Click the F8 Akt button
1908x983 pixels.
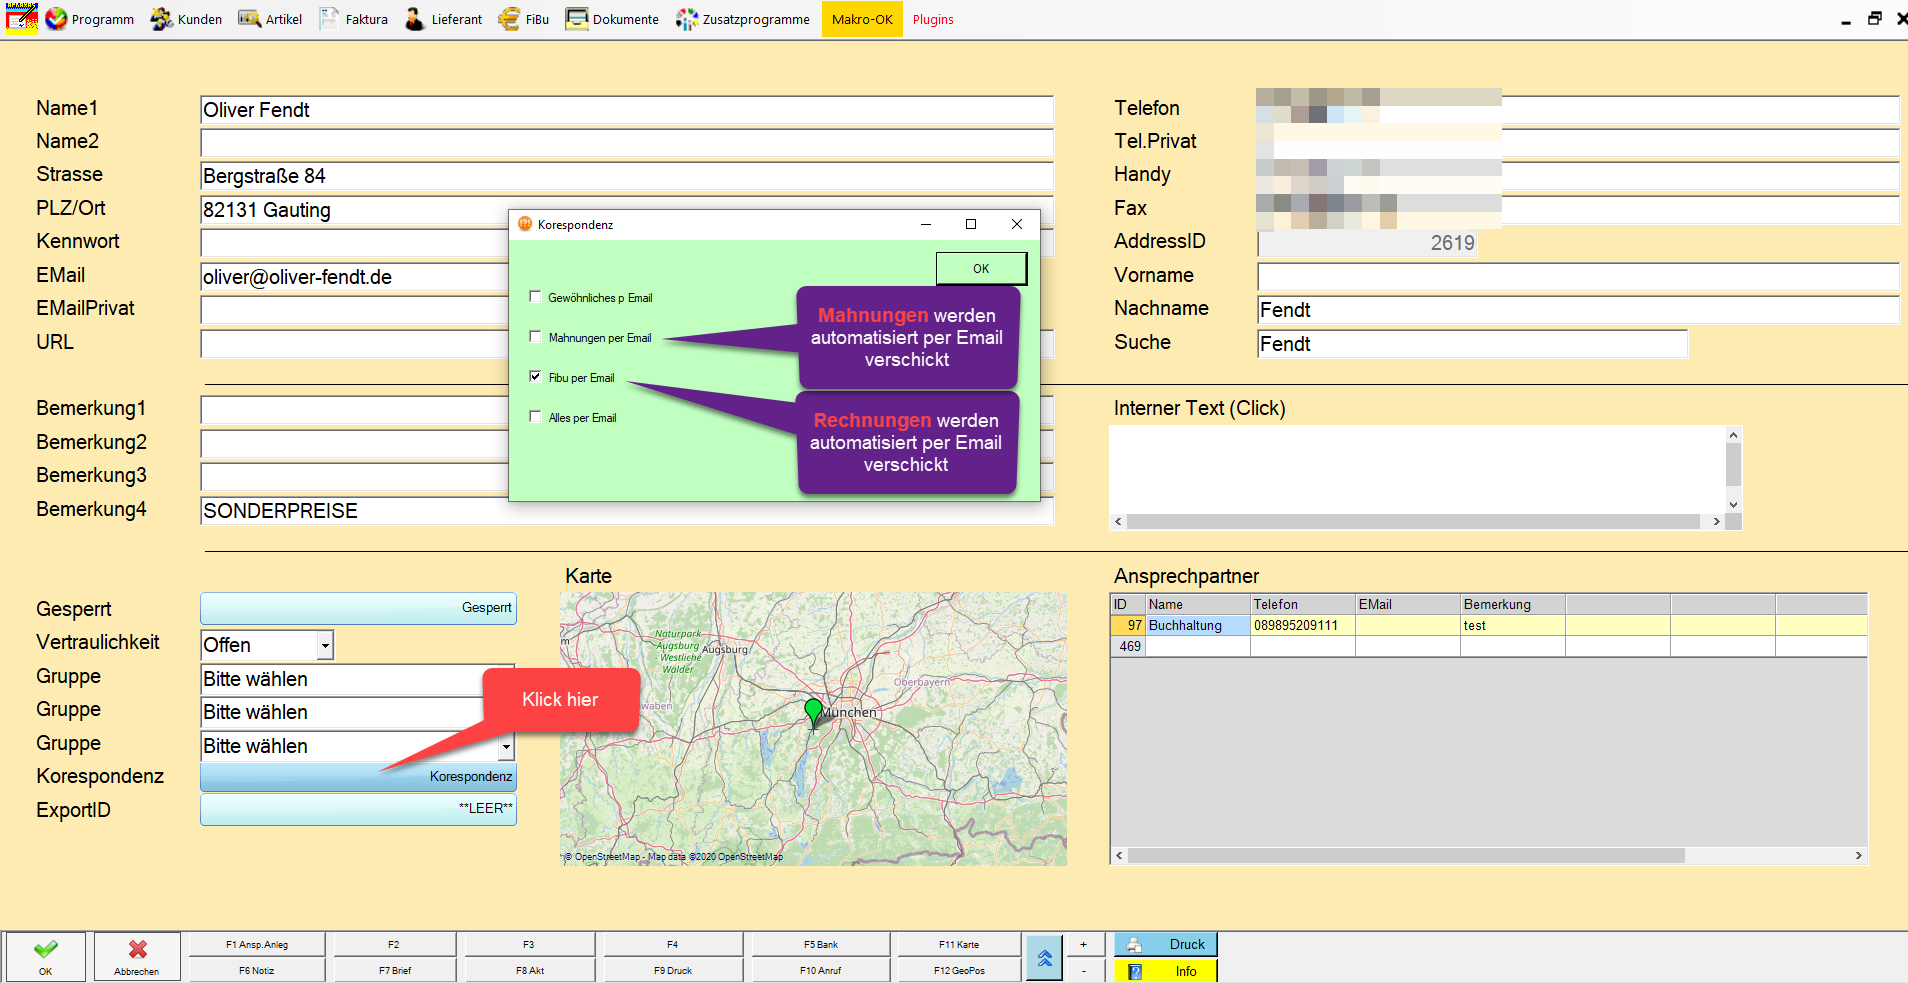point(530,970)
